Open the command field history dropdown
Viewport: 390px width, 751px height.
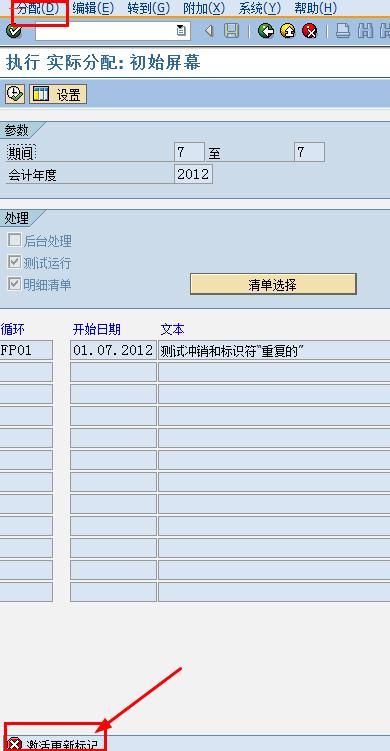click(182, 31)
